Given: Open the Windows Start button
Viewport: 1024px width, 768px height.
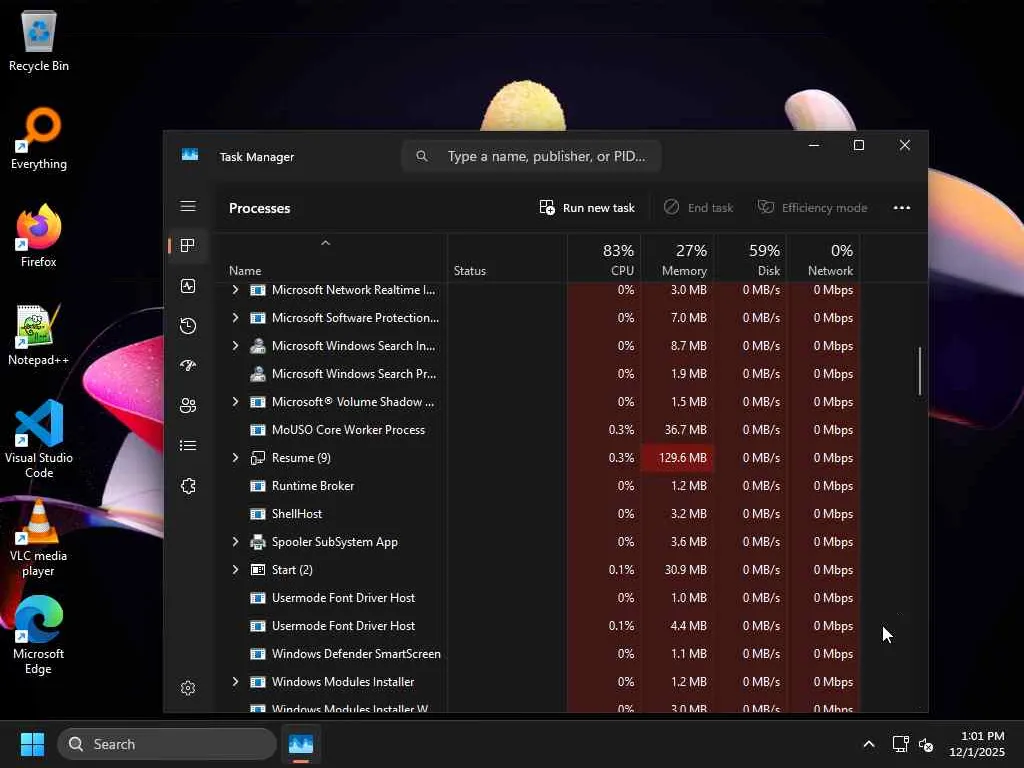Looking at the screenshot, I should click(x=32, y=744).
